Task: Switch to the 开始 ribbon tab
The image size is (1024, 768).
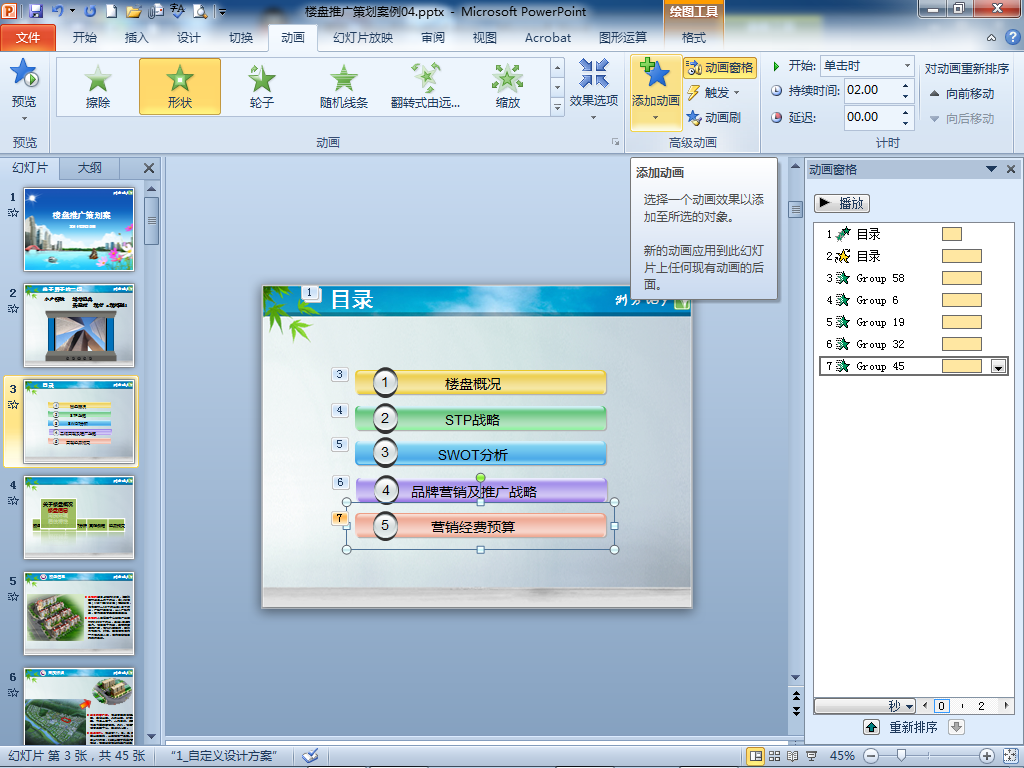Action: (85, 38)
